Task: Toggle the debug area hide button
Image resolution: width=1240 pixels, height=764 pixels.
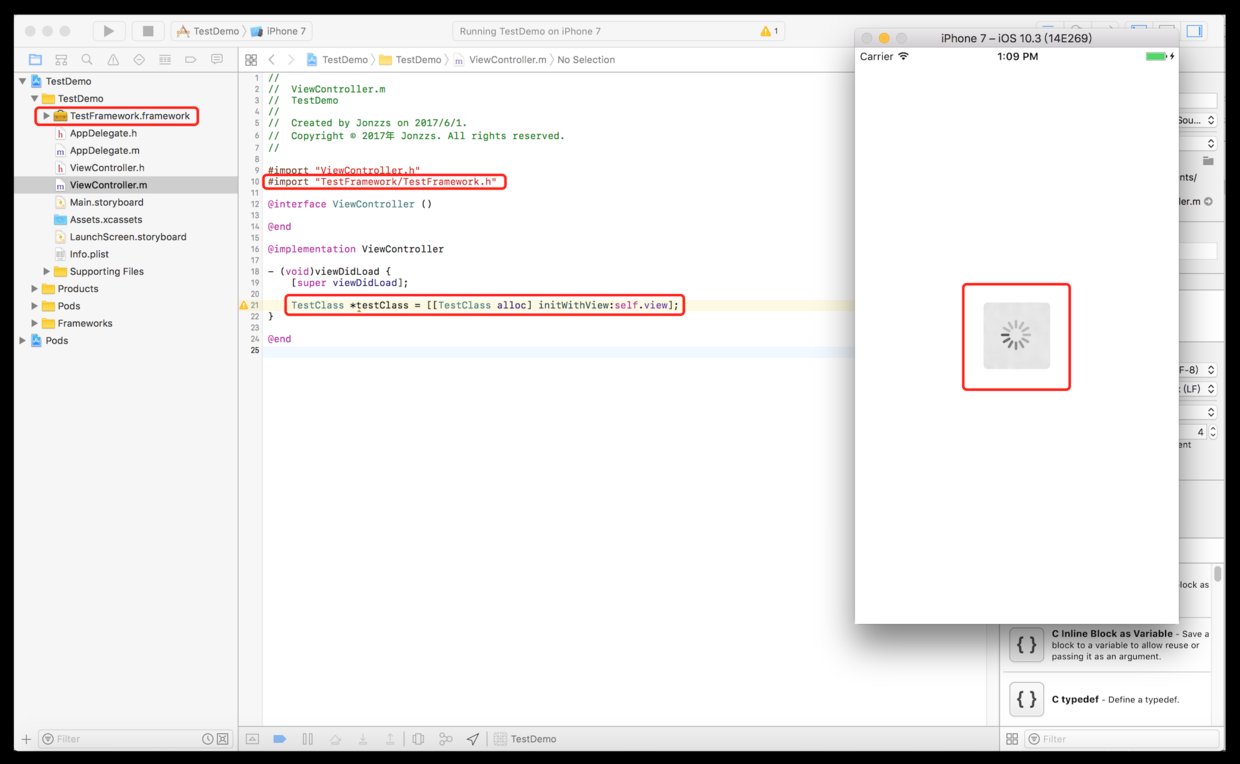Action: [252, 739]
